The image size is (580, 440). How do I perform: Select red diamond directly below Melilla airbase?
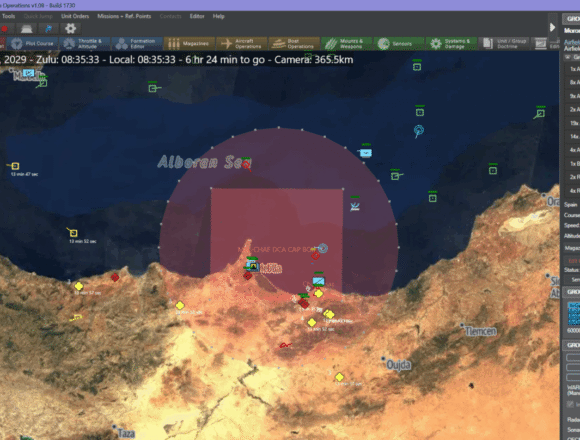coord(247,275)
